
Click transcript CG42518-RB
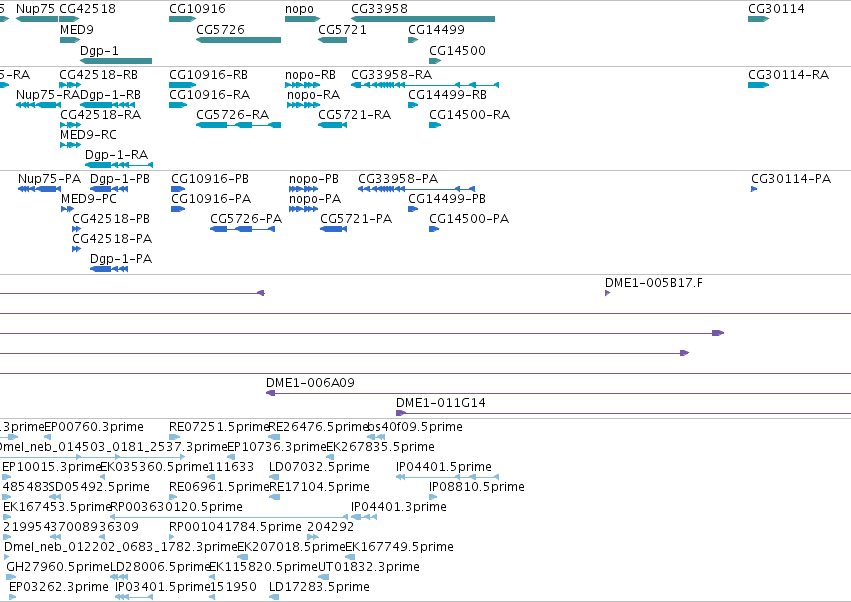98,74
